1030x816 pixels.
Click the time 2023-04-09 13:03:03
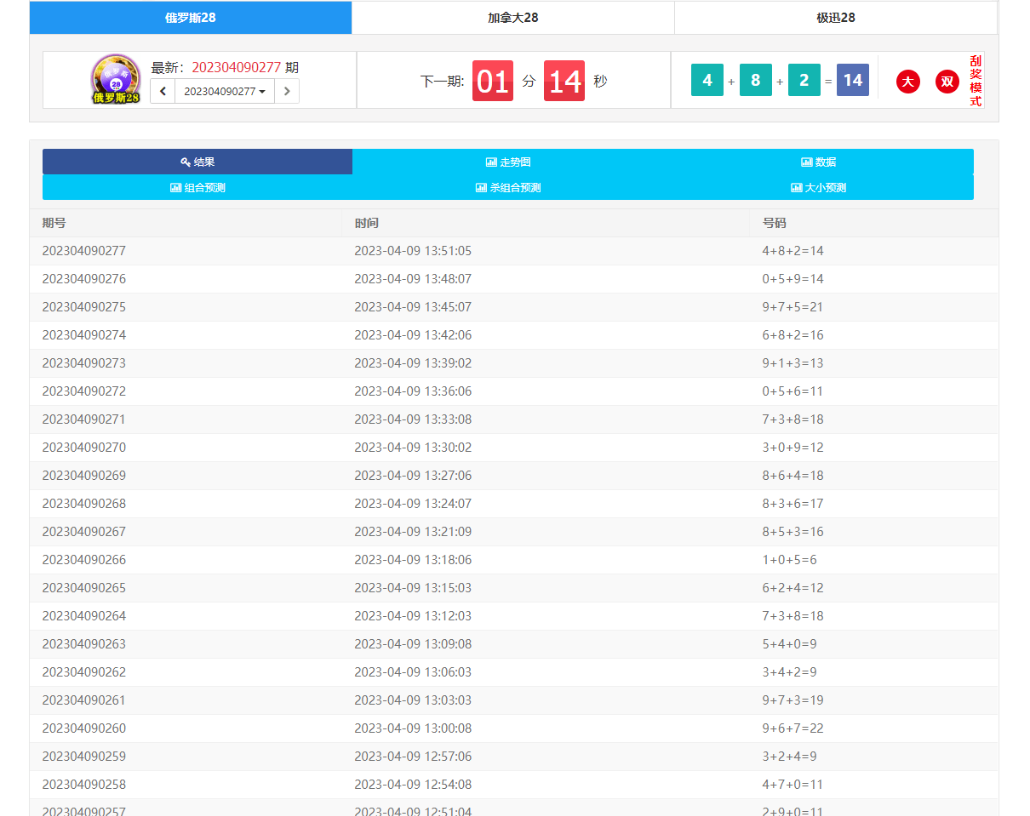pos(413,700)
